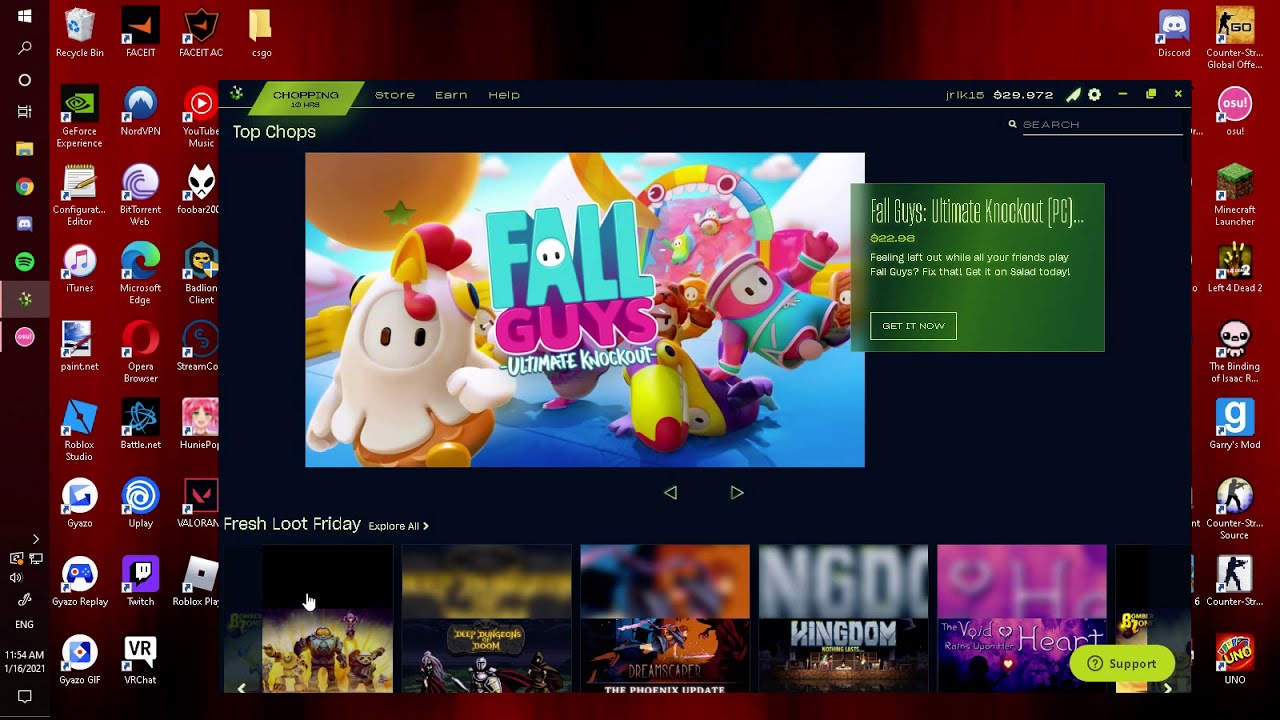Viewport: 1280px width, 720px height.
Task: Select osu! app on taskbar
Action: (x=25, y=337)
